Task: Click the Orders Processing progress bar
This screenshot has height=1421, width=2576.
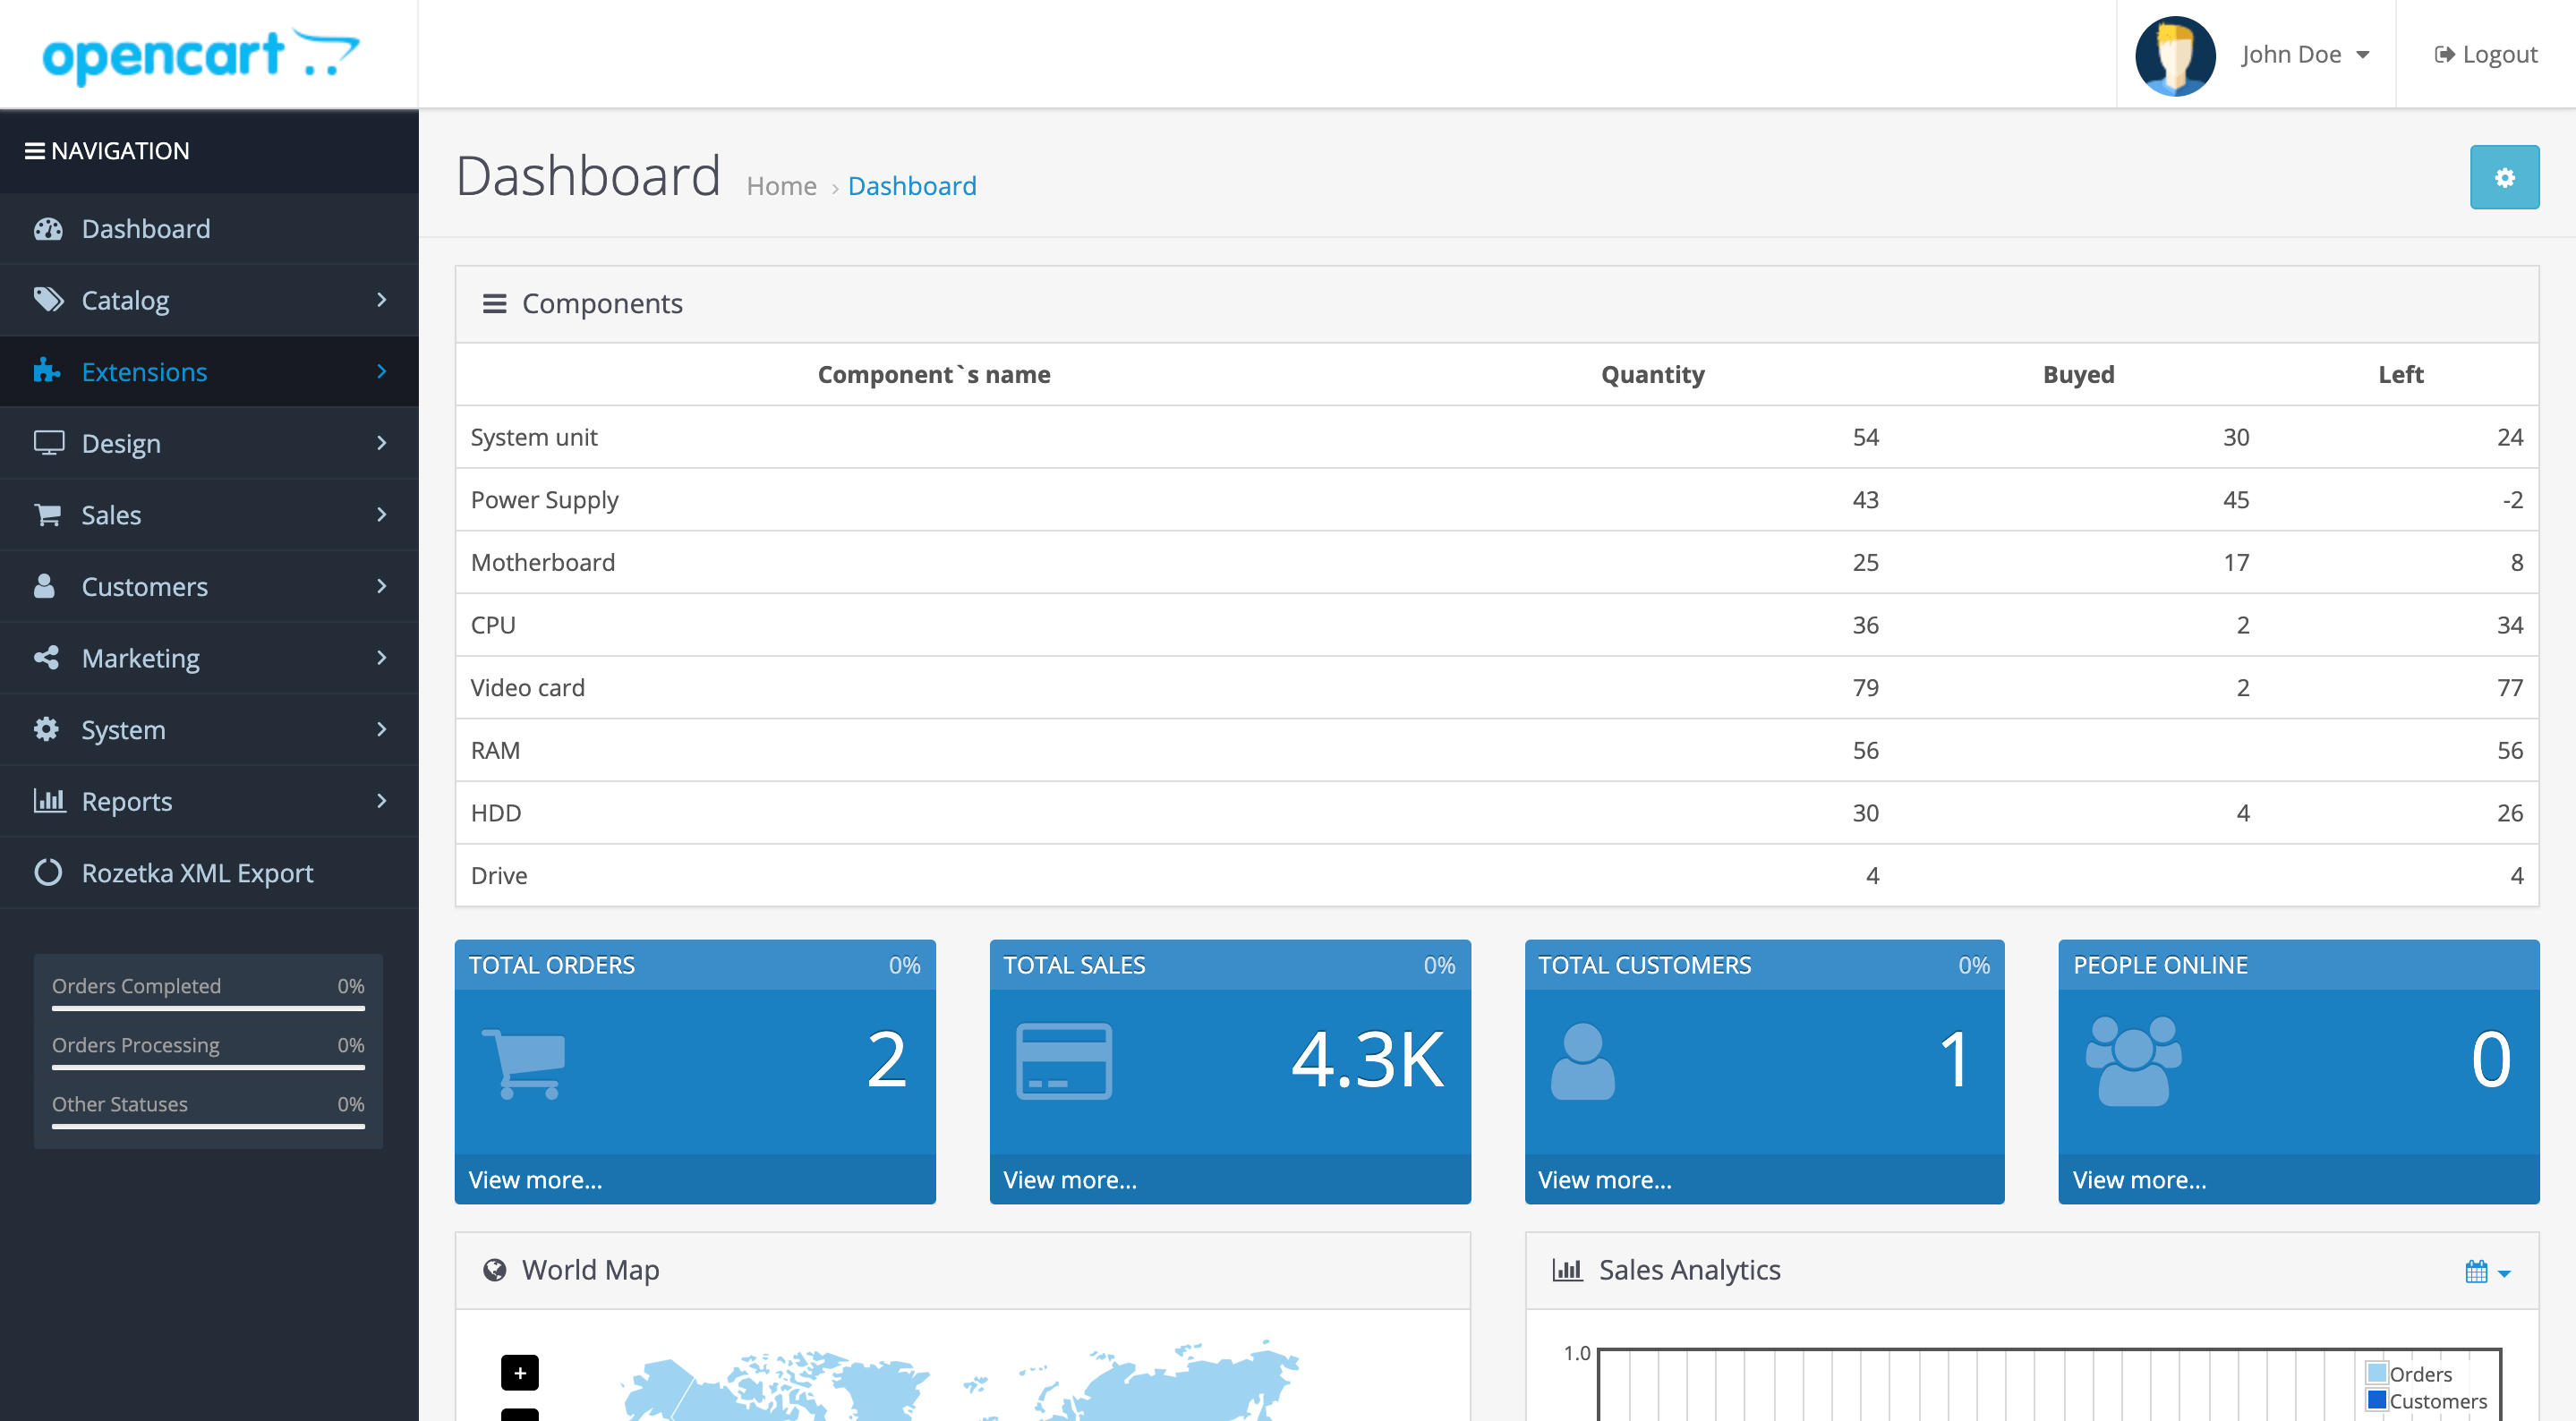Action: pos(208,1068)
